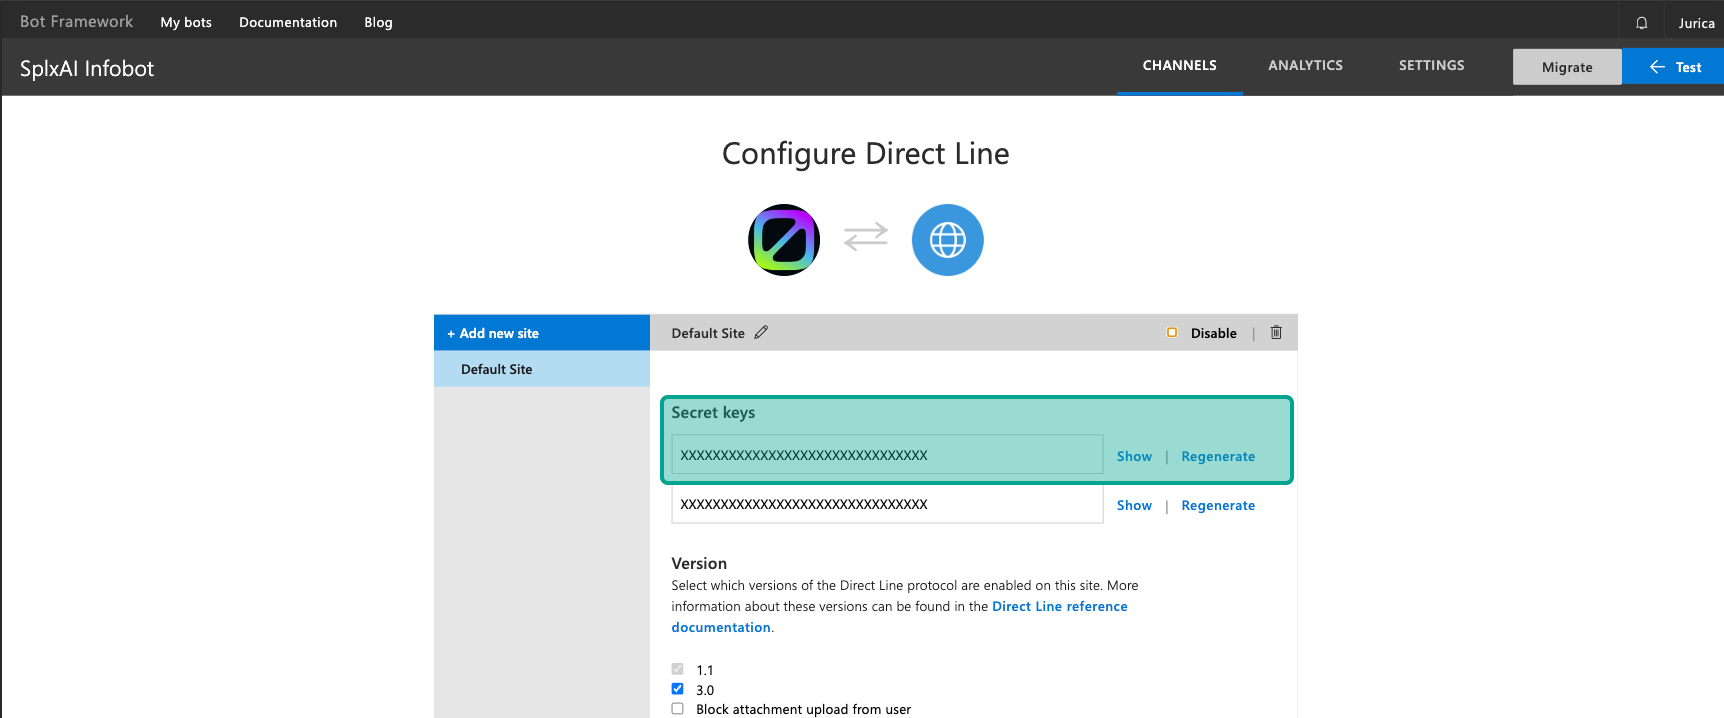Click the second secret key field

coord(886,505)
